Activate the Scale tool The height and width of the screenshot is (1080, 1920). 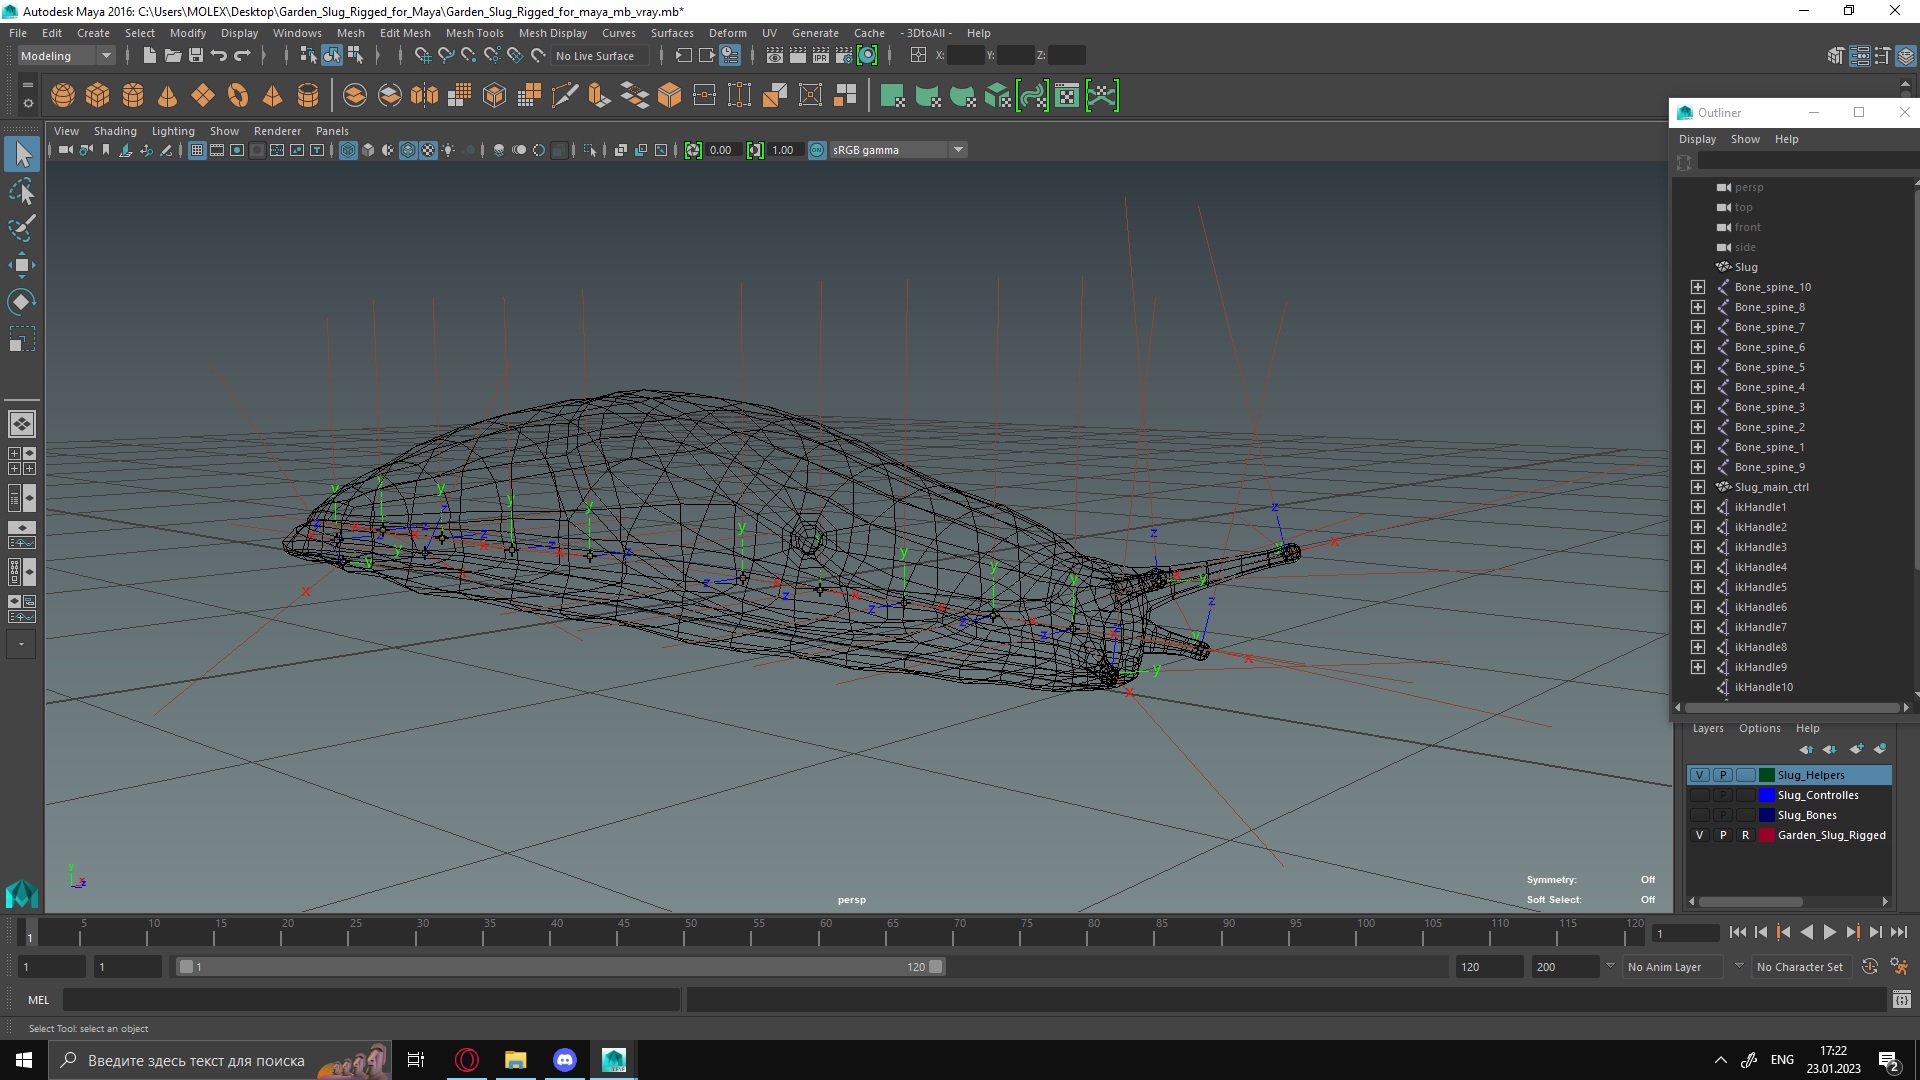pyautogui.click(x=22, y=339)
